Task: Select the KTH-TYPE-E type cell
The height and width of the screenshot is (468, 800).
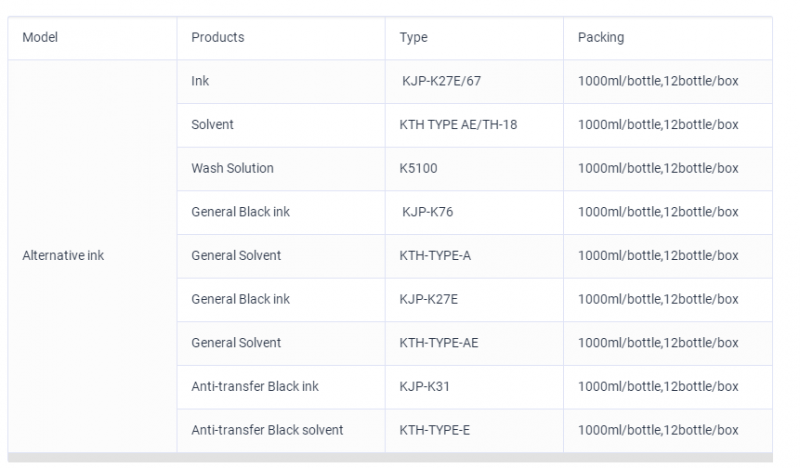Action: [474, 431]
